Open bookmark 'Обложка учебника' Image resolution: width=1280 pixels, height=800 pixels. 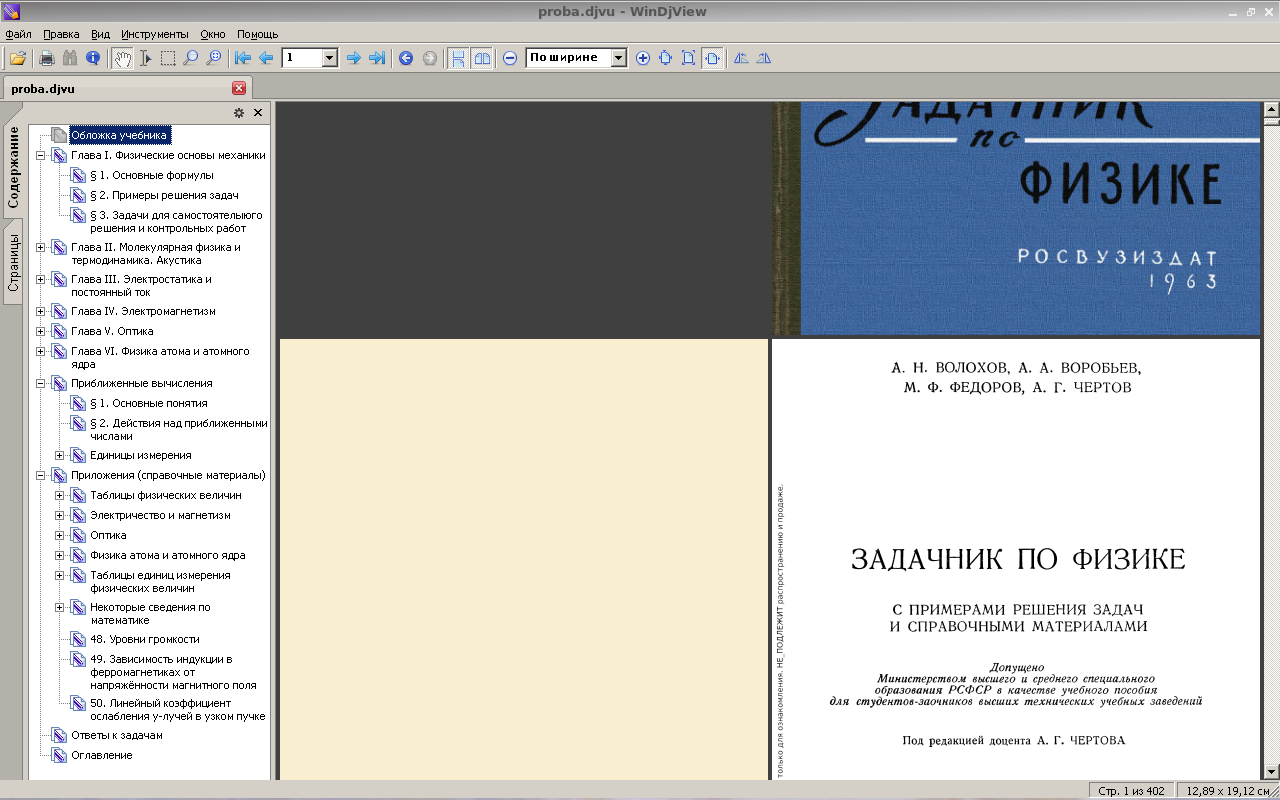click(119, 135)
